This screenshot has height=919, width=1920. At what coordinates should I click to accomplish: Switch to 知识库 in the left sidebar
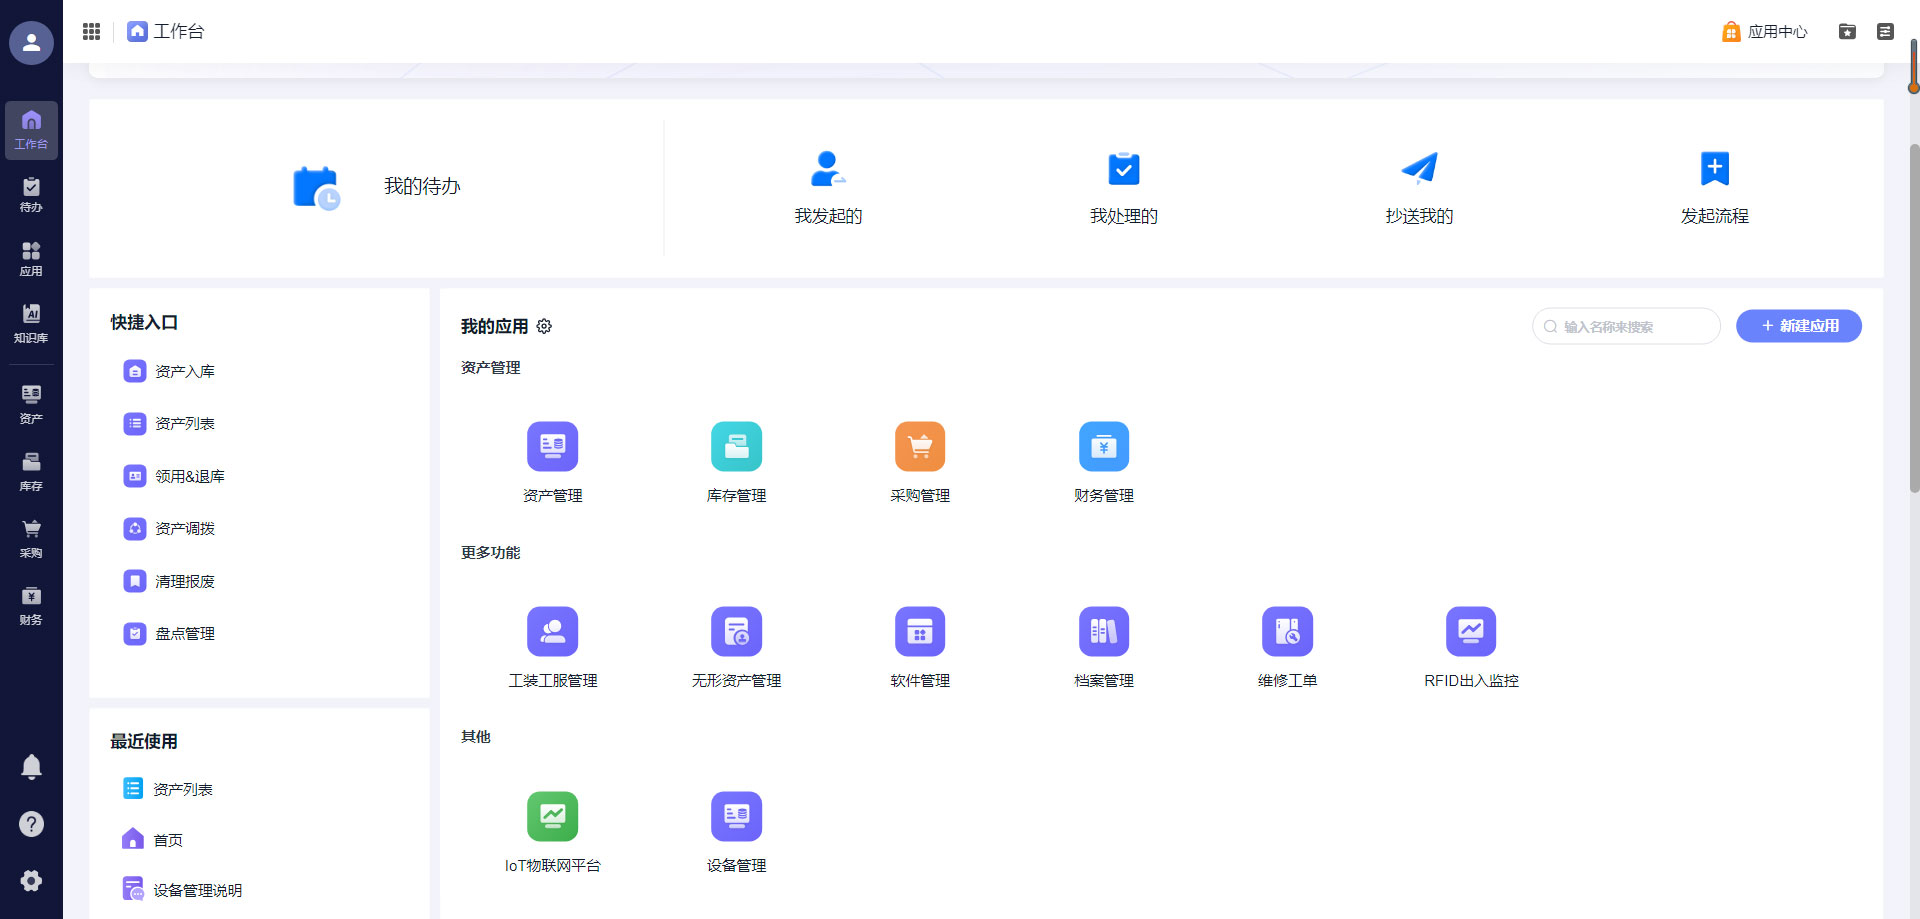click(x=31, y=324)
